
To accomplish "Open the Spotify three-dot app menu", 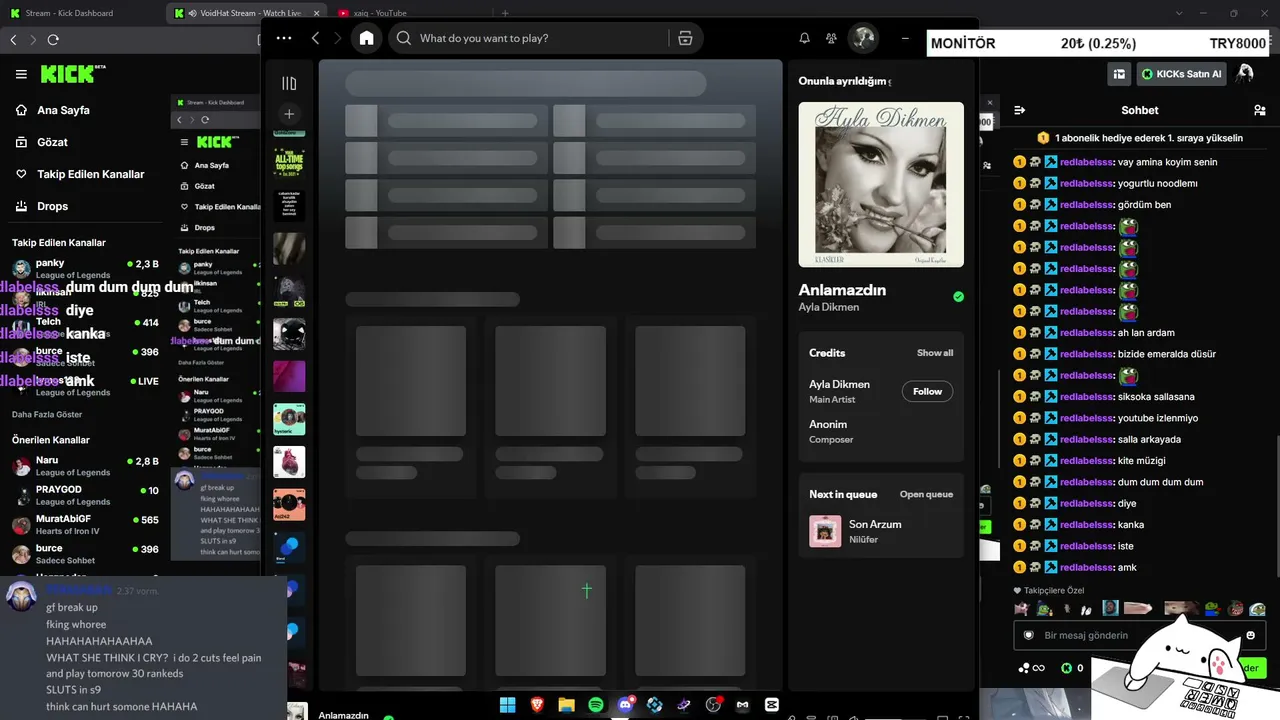I will 284,38.
